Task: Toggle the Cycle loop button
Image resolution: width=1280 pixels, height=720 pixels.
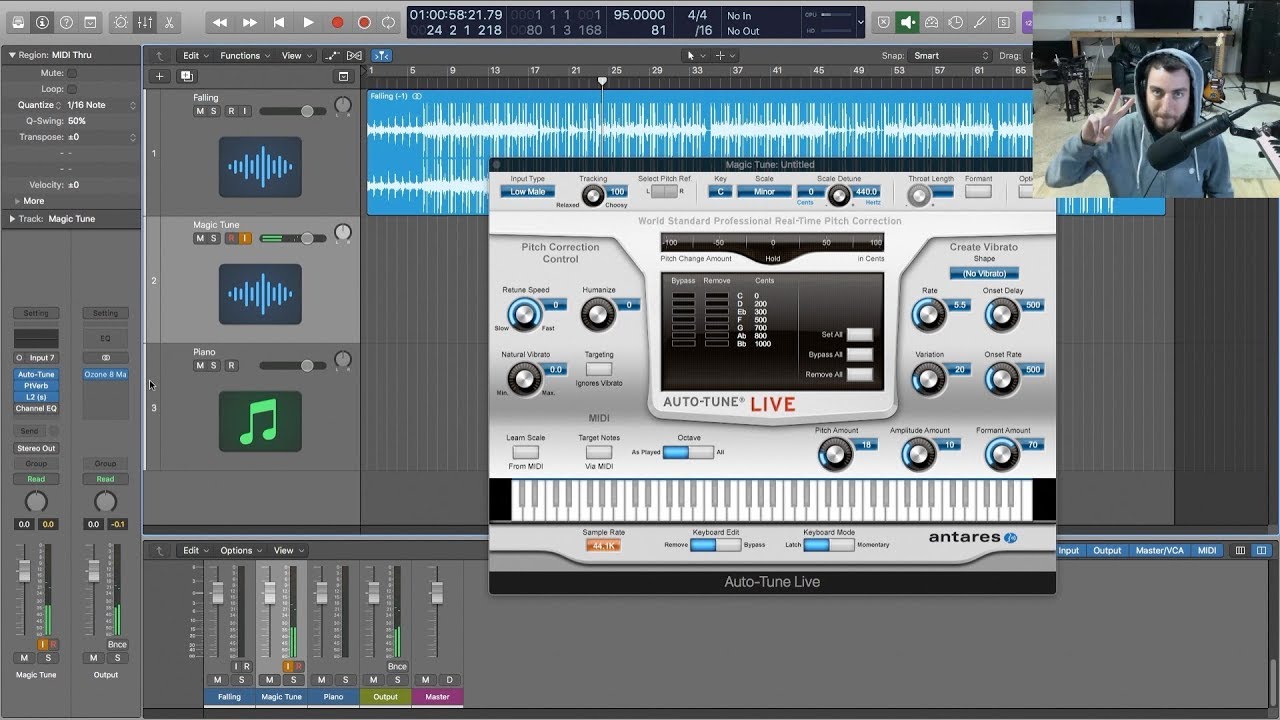Action: [388, 22]
